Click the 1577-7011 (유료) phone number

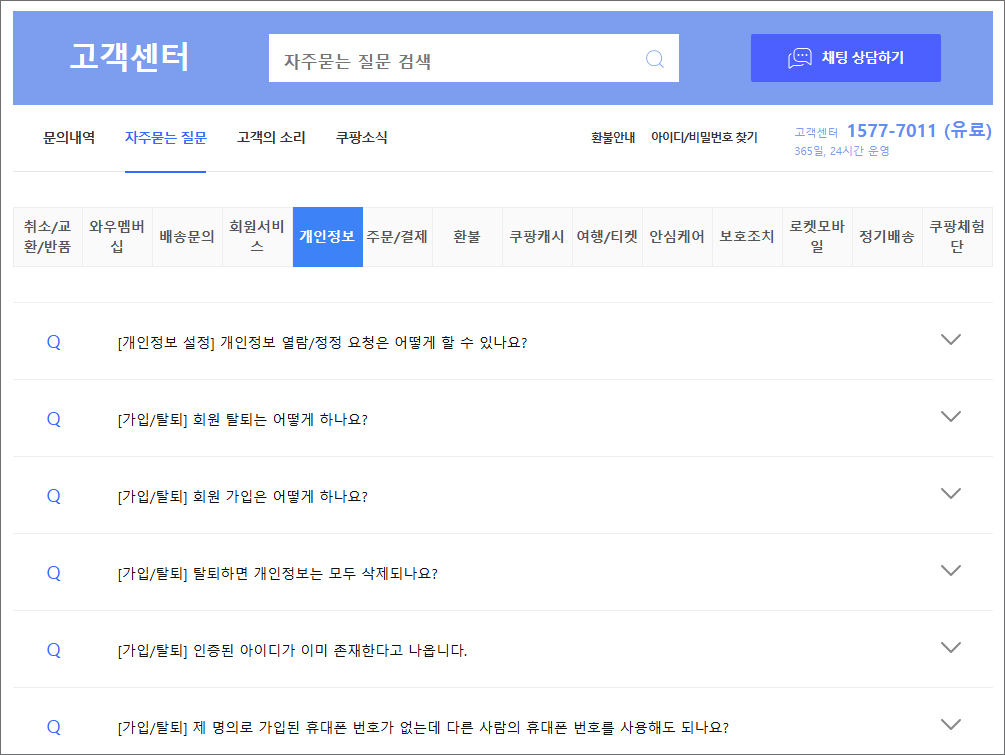[919, 131]
